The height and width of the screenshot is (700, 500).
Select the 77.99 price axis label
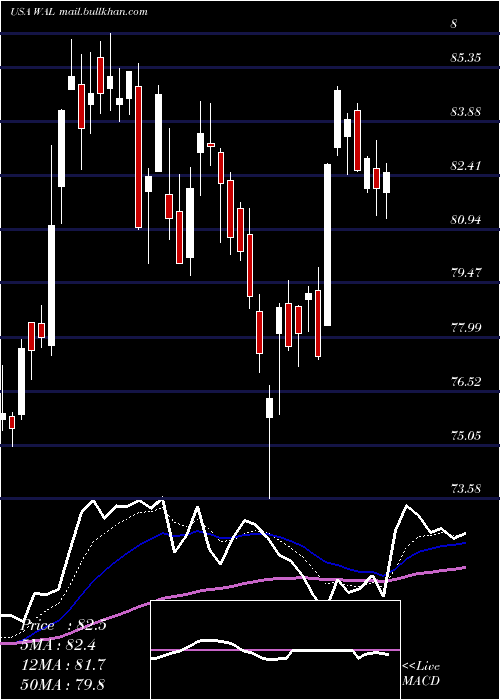pyautogui.click(x=466, y=328)
